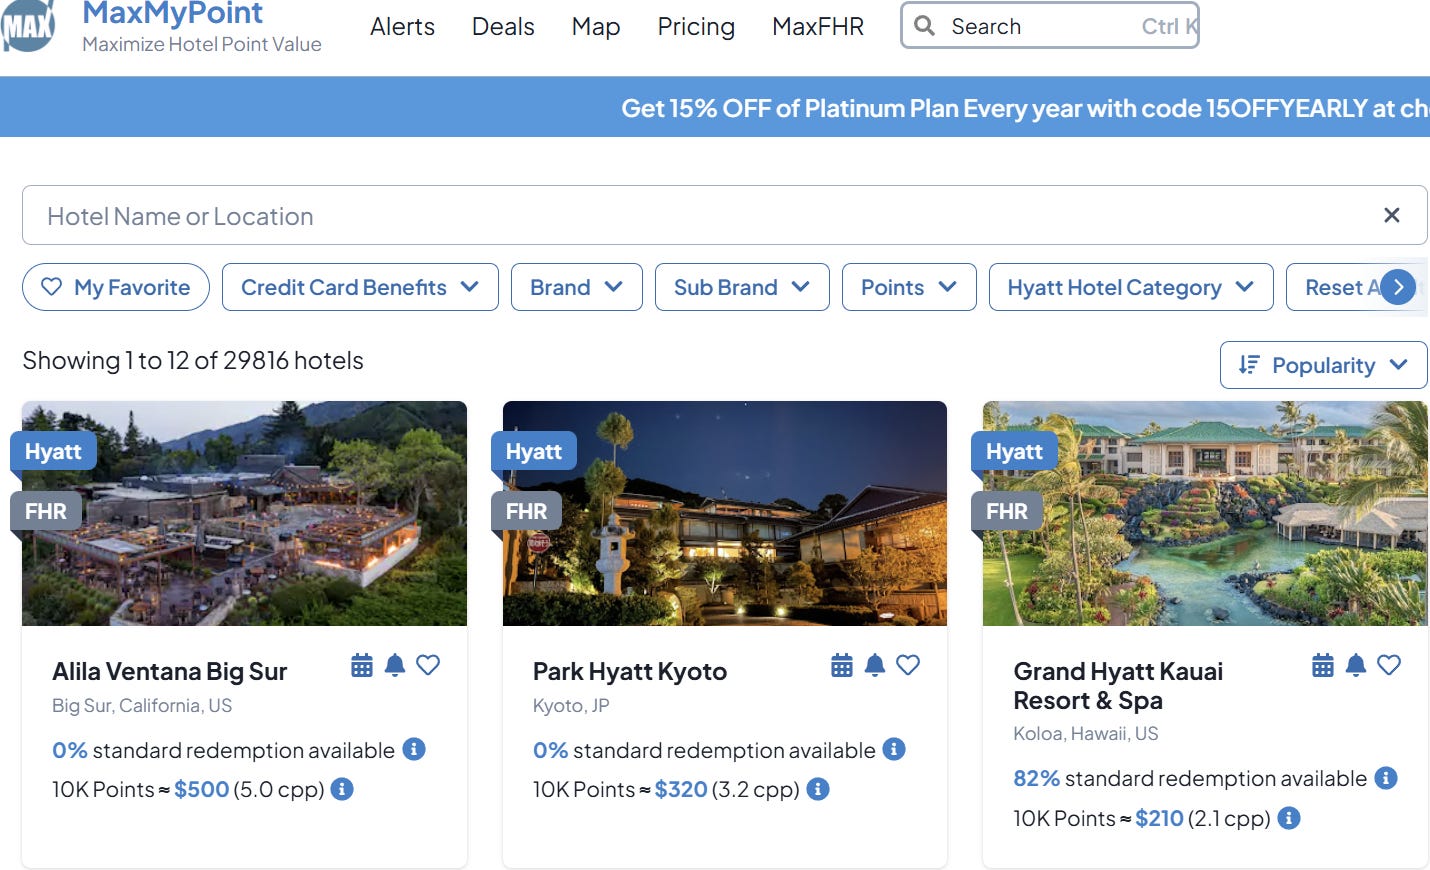
Task: View the Grand Hyatt Kauai resort photo
Action: [x=1205, y=514]
